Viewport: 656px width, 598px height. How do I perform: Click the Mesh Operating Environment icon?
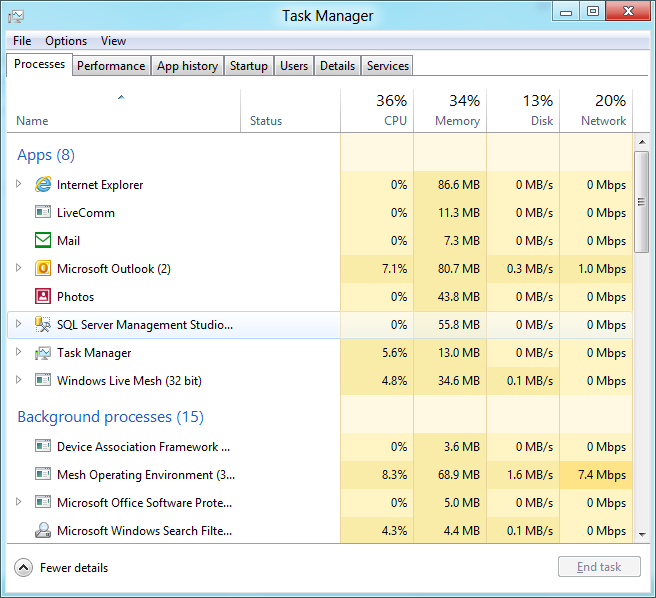(x=43, y=475)
